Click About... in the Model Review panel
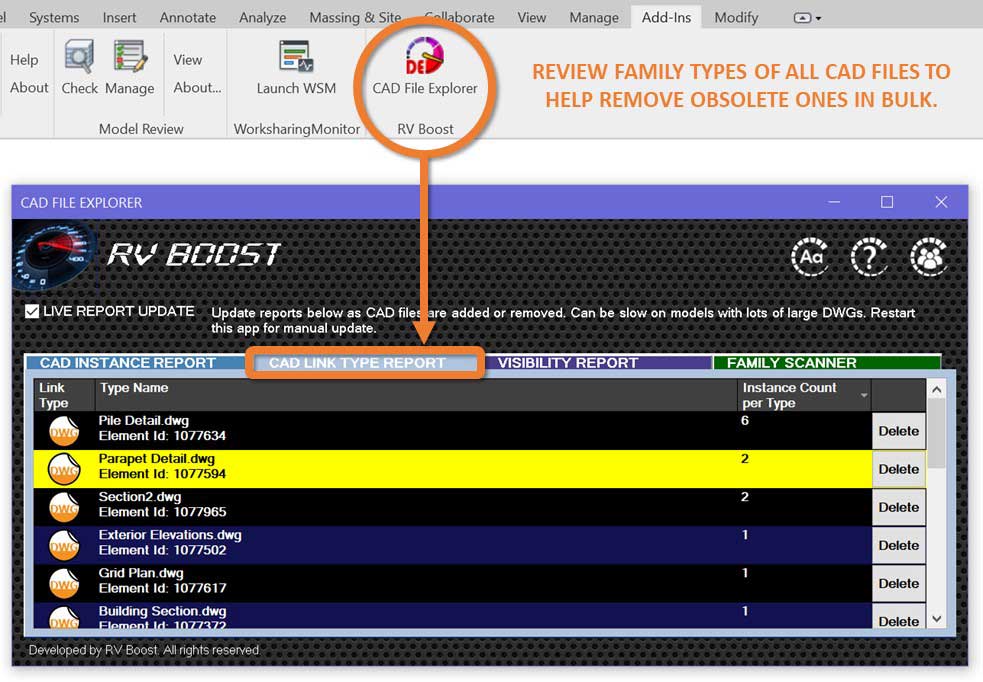The width and height of the screenshot is (983, 682). (x=197, y=88)
